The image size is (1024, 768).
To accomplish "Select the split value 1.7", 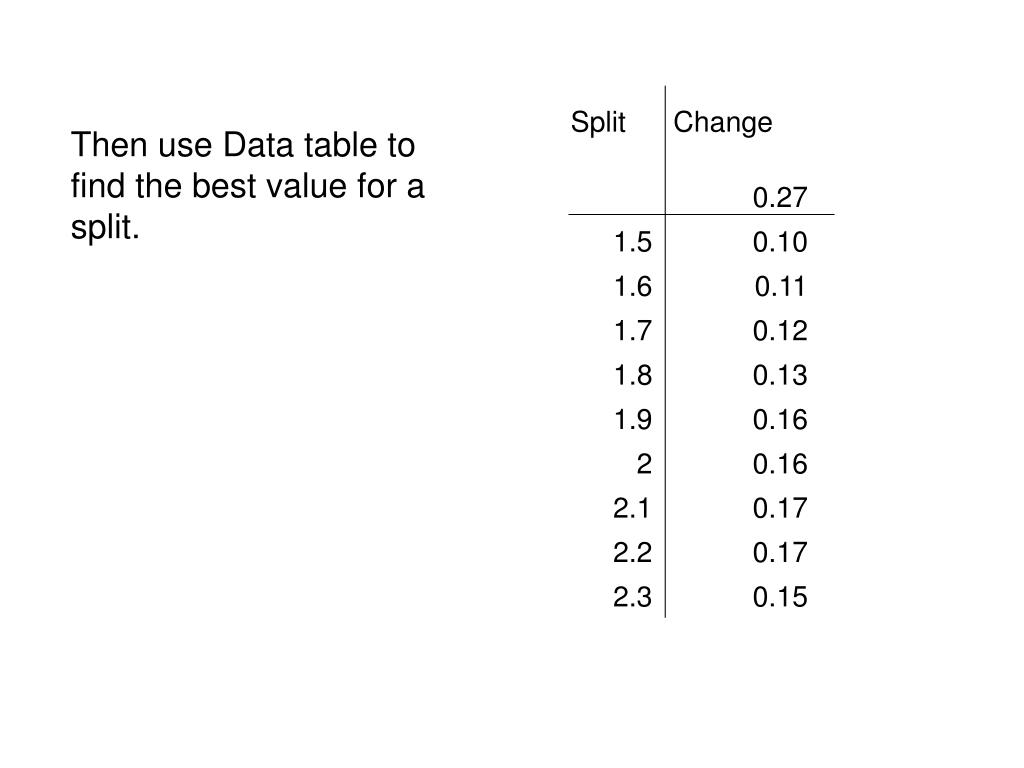I will (632, 331).
